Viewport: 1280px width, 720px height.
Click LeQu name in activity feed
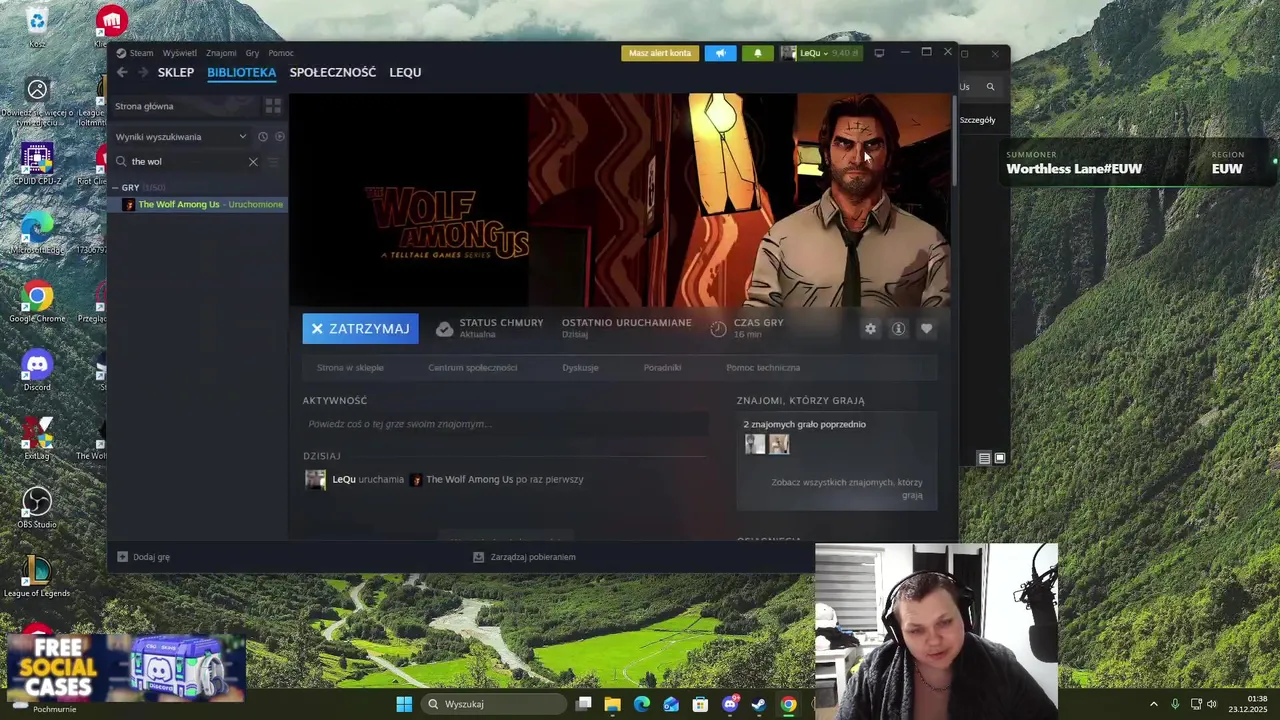point(344,480)
